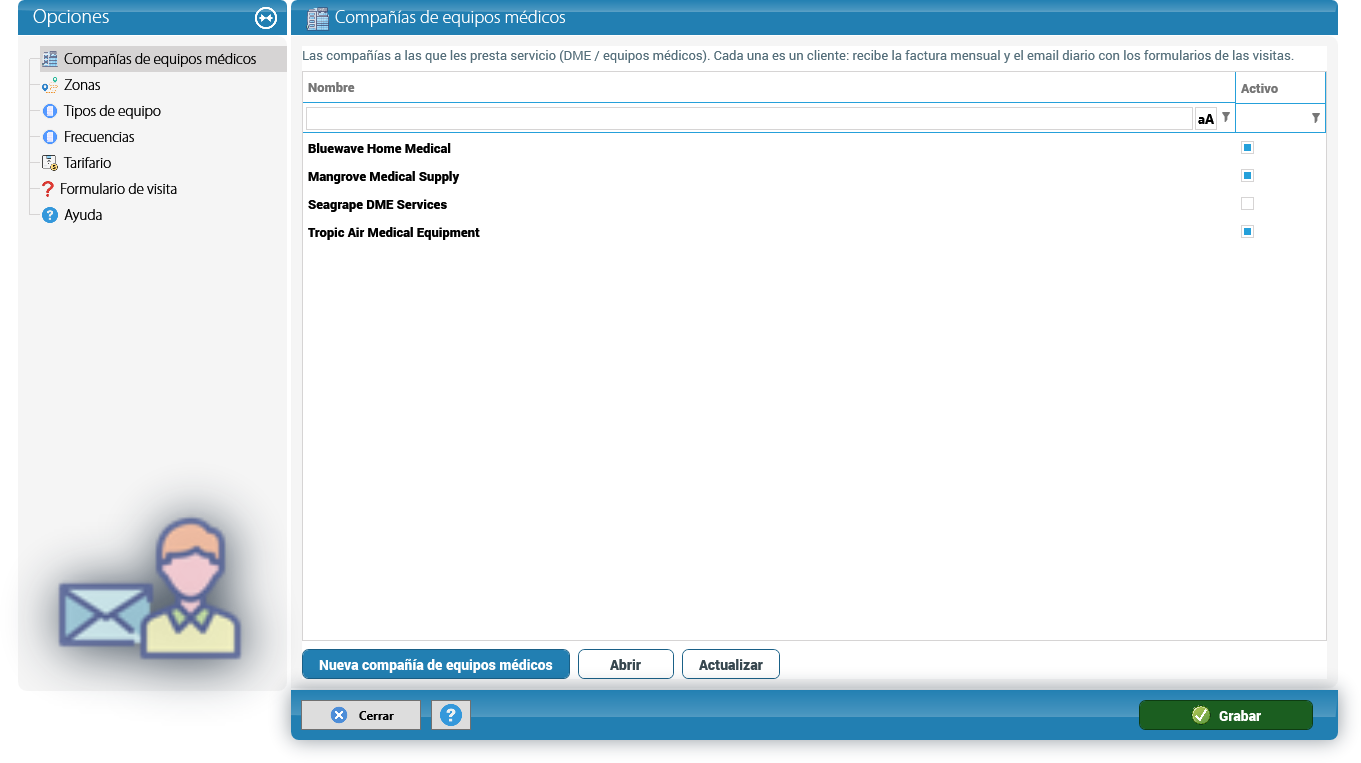This screenshot has height=763, width=1361.
Task: Click the Activo filter field
Action: coord(1273,119)
